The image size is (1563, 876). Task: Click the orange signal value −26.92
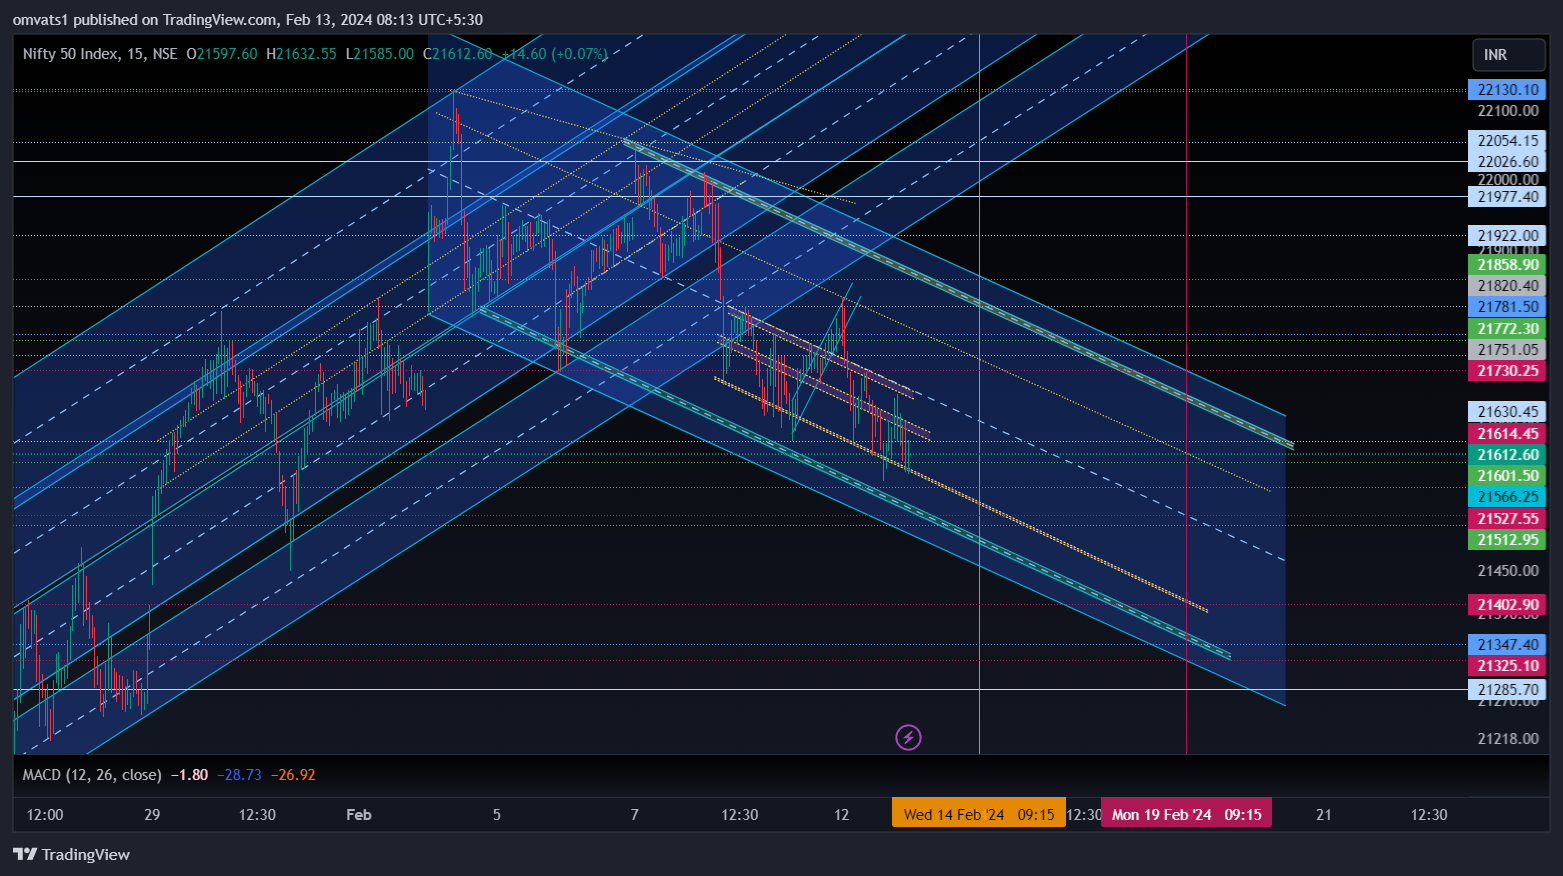pos(295,775)
